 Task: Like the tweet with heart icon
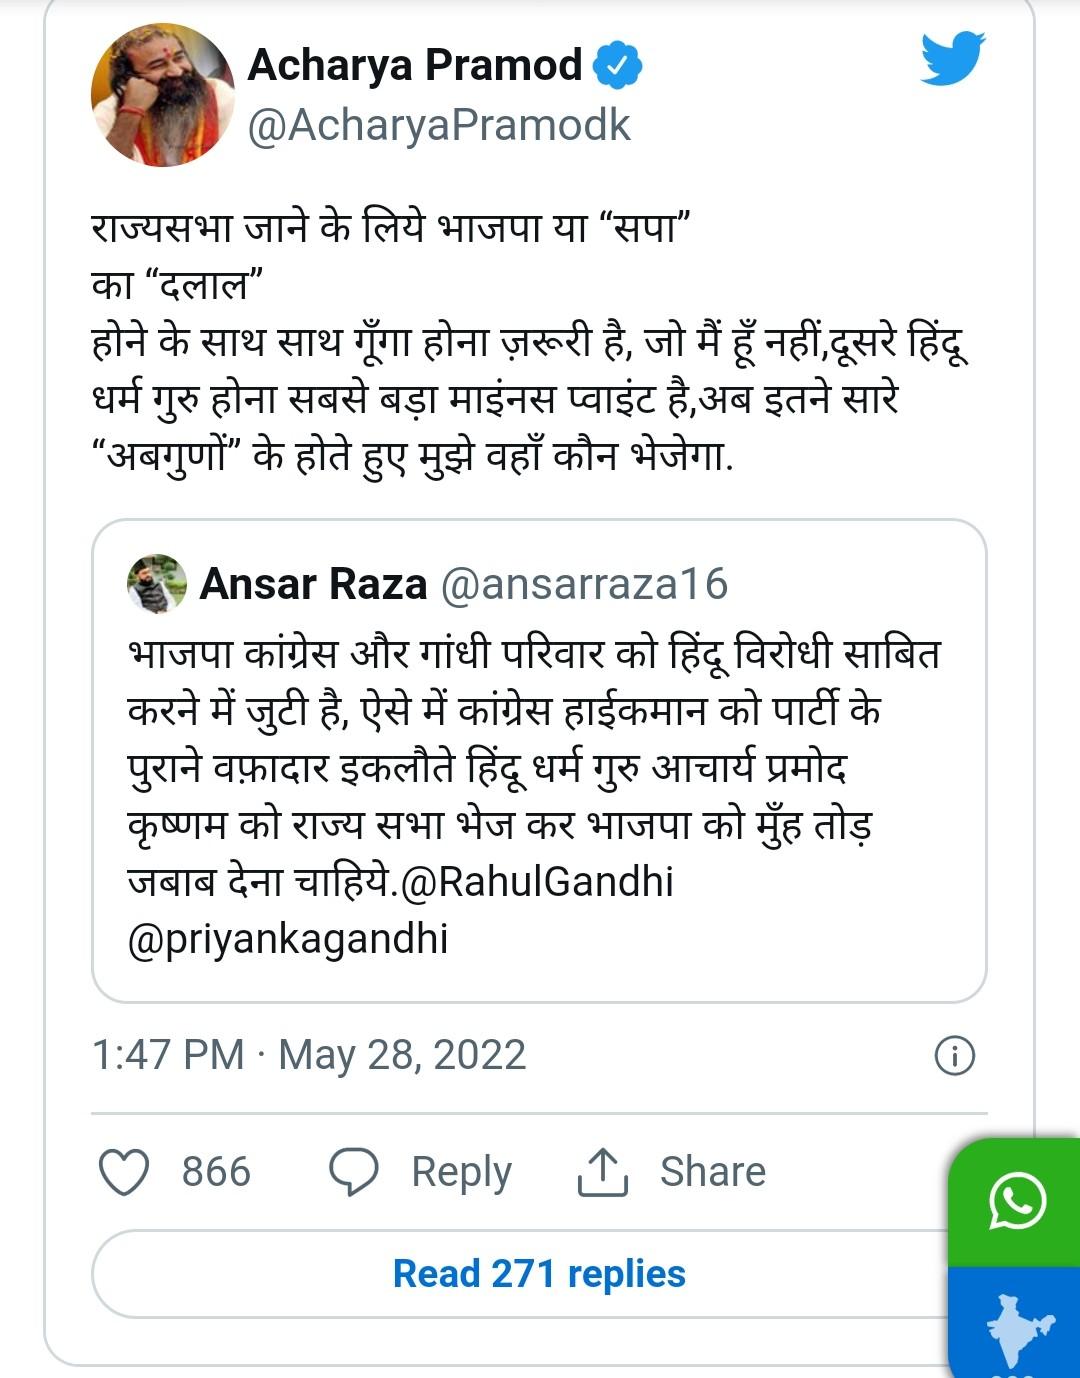tap(125, 1172)
